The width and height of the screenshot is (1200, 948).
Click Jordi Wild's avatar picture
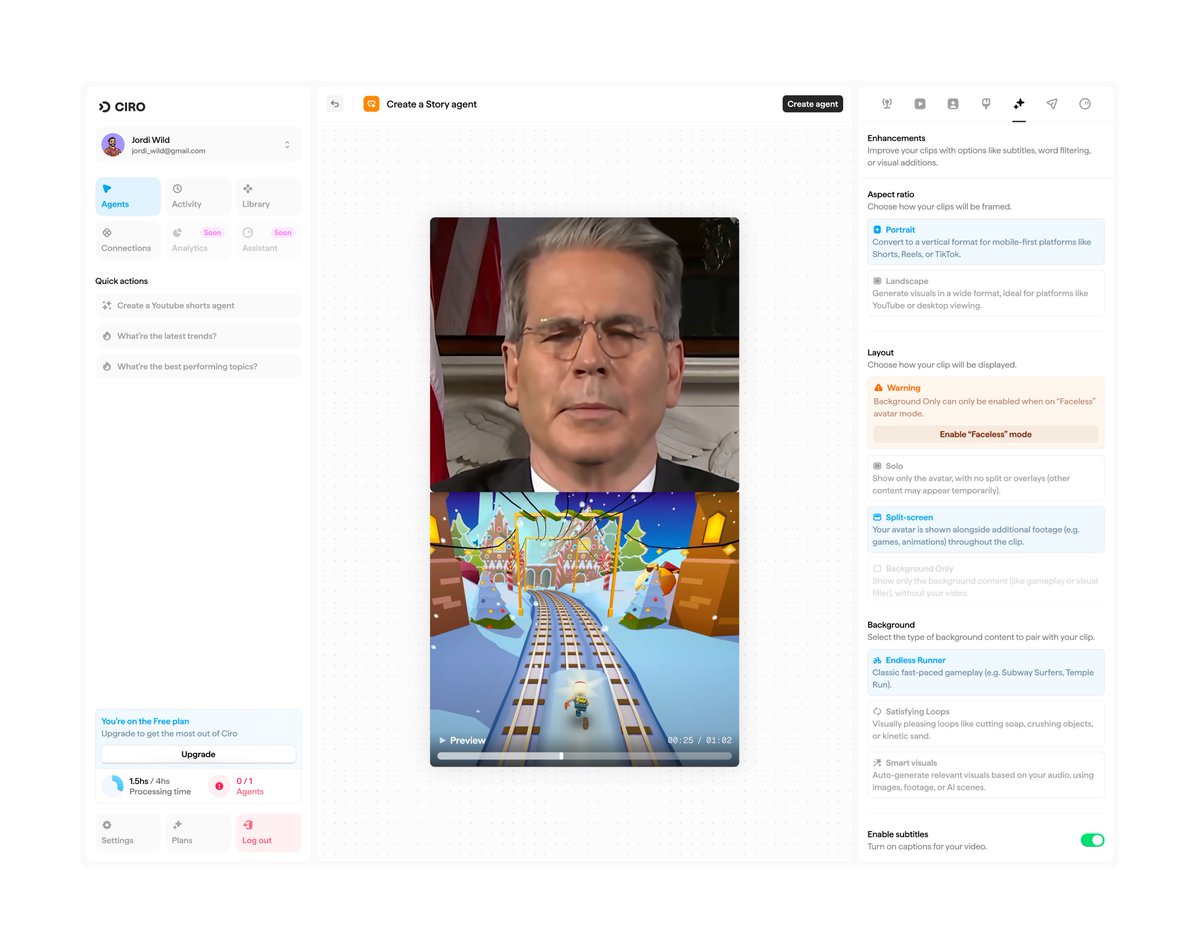pos(113,145)
